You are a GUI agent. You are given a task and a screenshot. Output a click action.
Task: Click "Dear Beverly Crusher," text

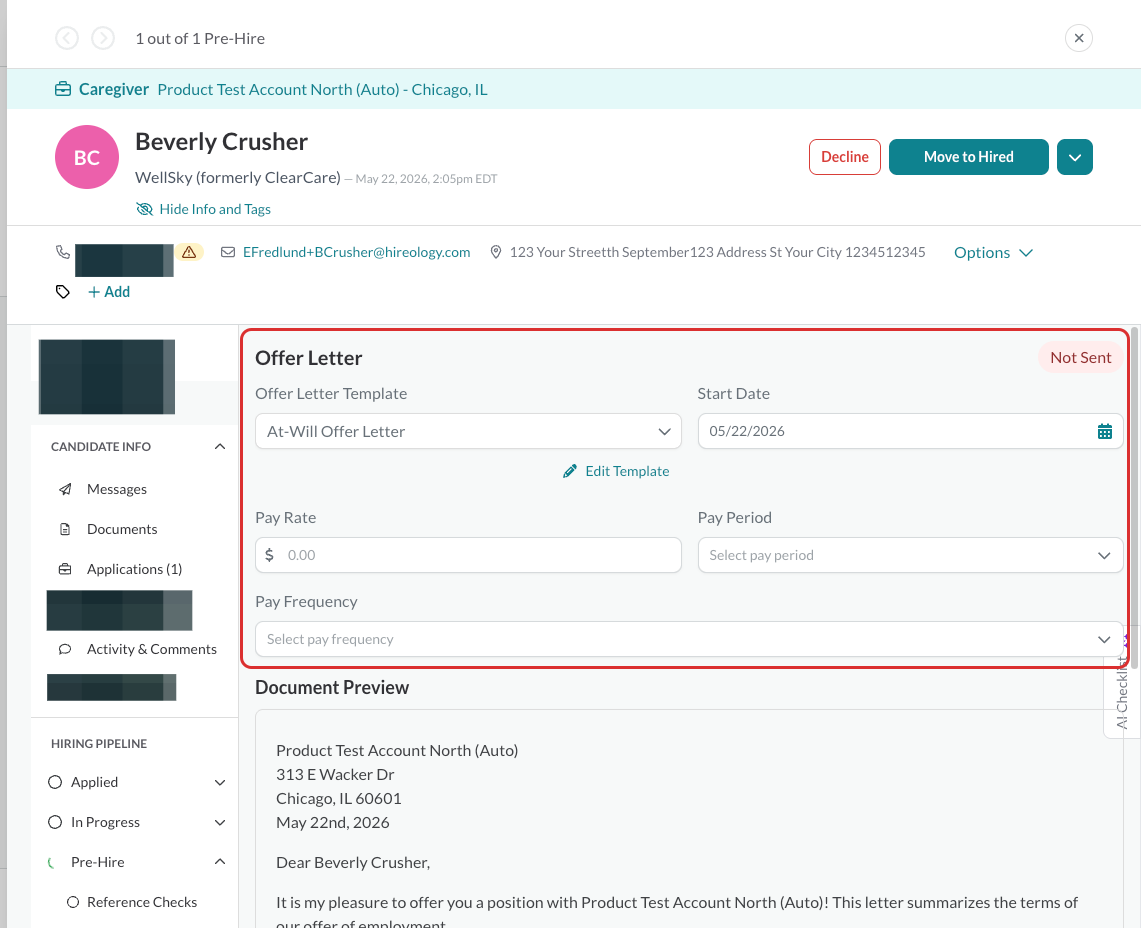coord(353,863)
